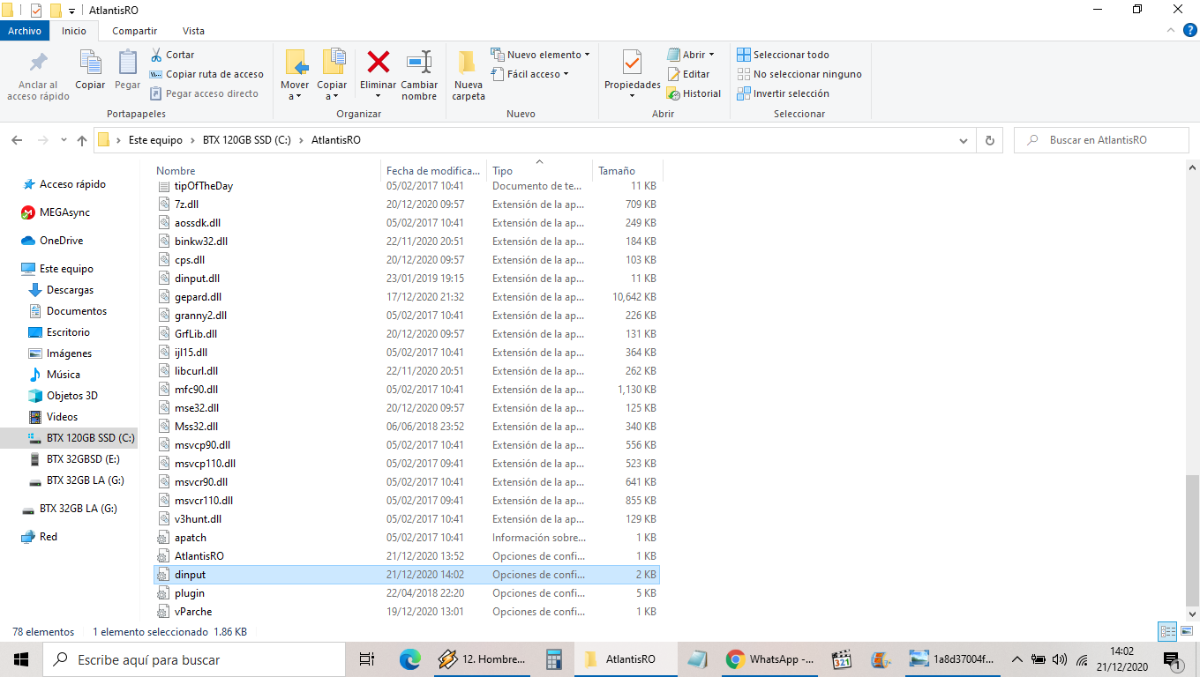Select the AtlantisRO config file
This screenshot has width=1200, height=677.
coord(407,556)
